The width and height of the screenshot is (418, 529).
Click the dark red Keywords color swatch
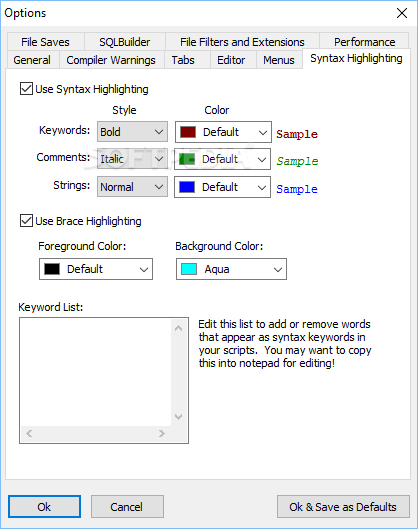[x=188, y=132]
